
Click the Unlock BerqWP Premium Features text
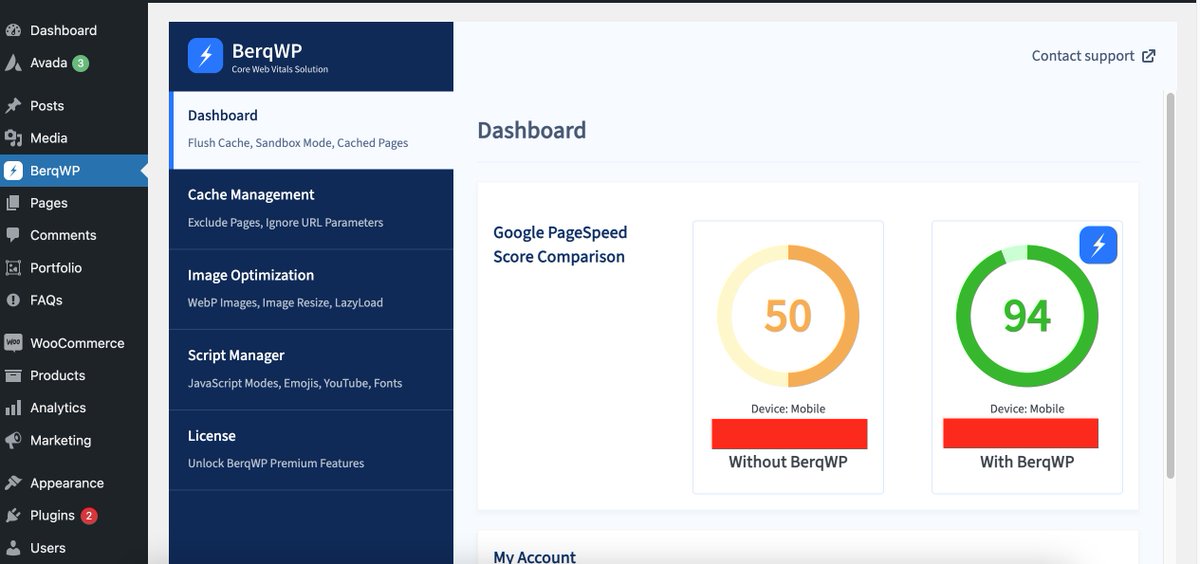(x=276, y=464)
